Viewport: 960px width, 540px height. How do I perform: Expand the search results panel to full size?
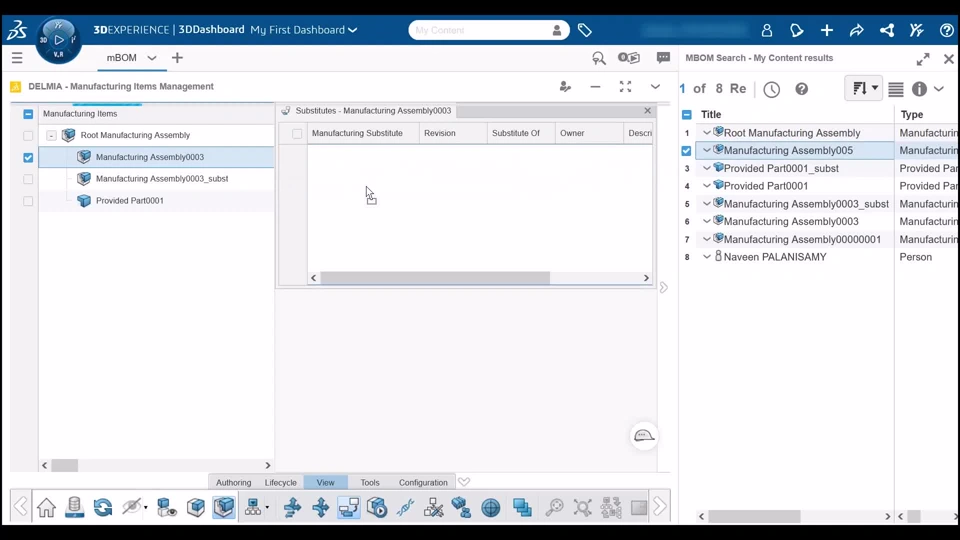[923, 59]
